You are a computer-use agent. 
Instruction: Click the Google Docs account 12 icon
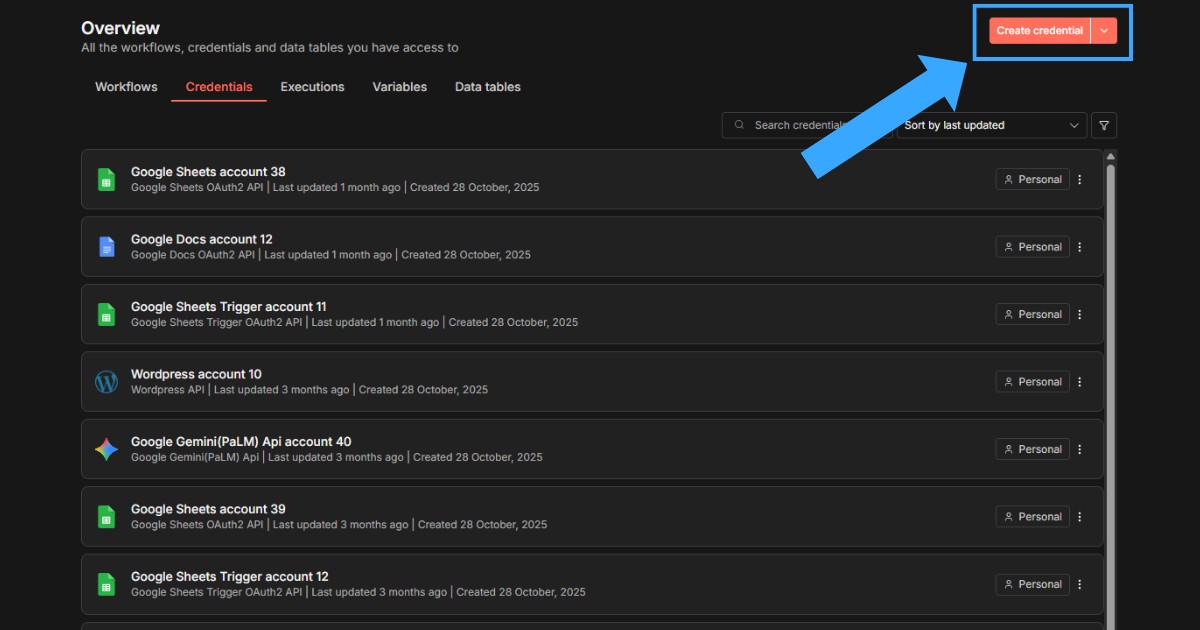point(106,247)
